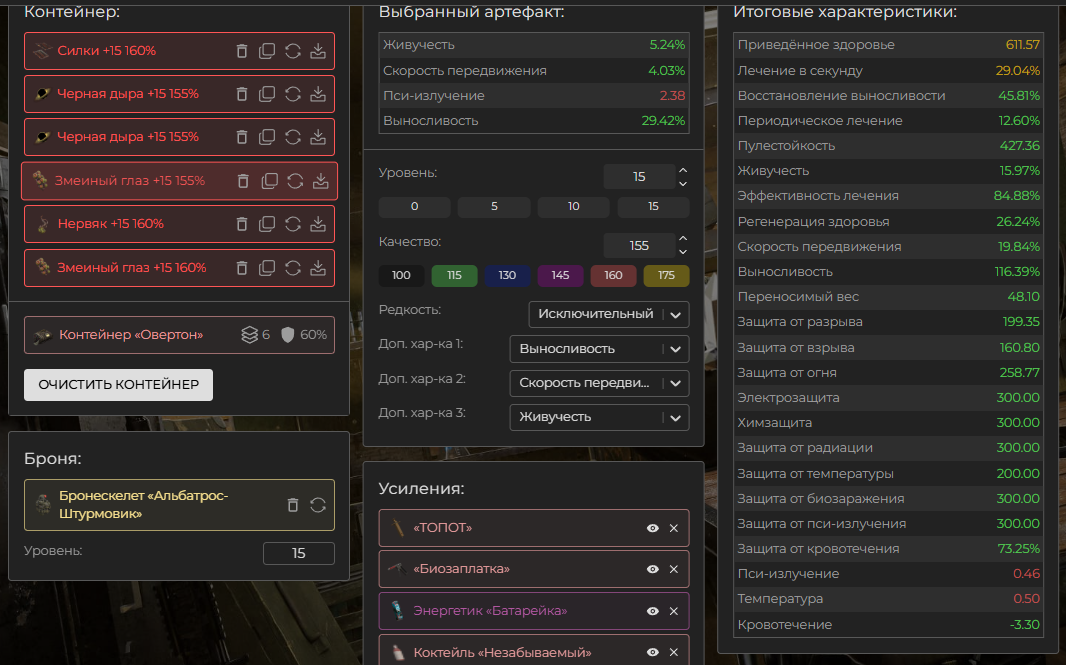Replace the Альбатрос-Штурмовик armor using refresh icon
Image resolution: width=1066 pixels, height=665 pixels.
(x=318, y=505)
